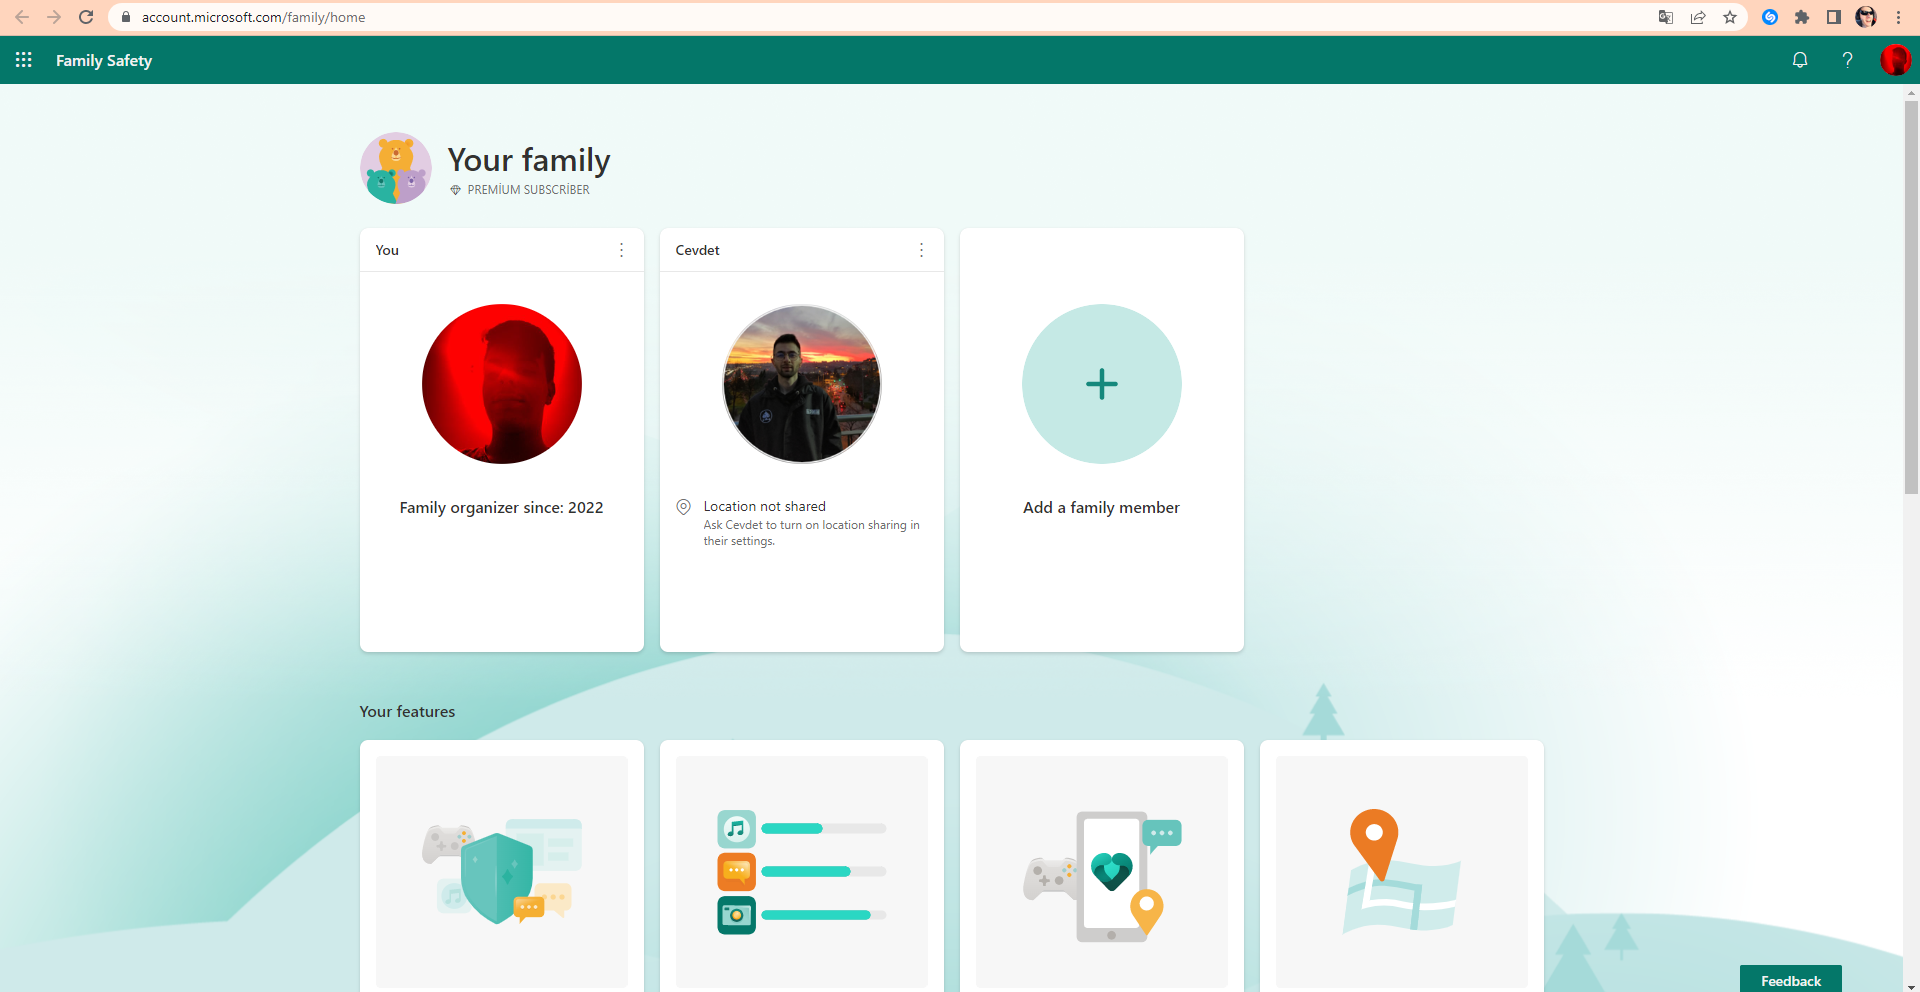This screenshot has width=1920, height=992.
Task: Click the Location not shared pin icon
Action: [684, 507]
